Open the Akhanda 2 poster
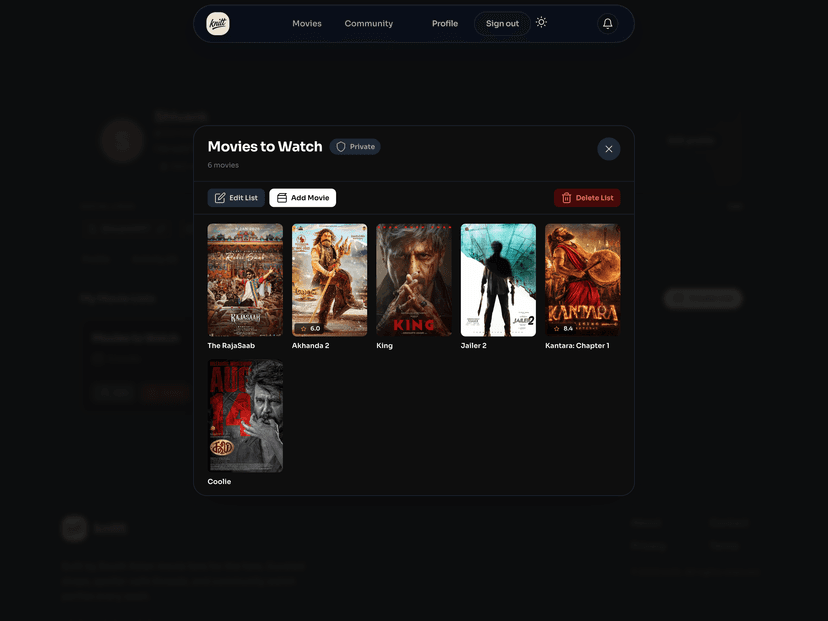Screen dimensions: 828x621 pos(329,275)
